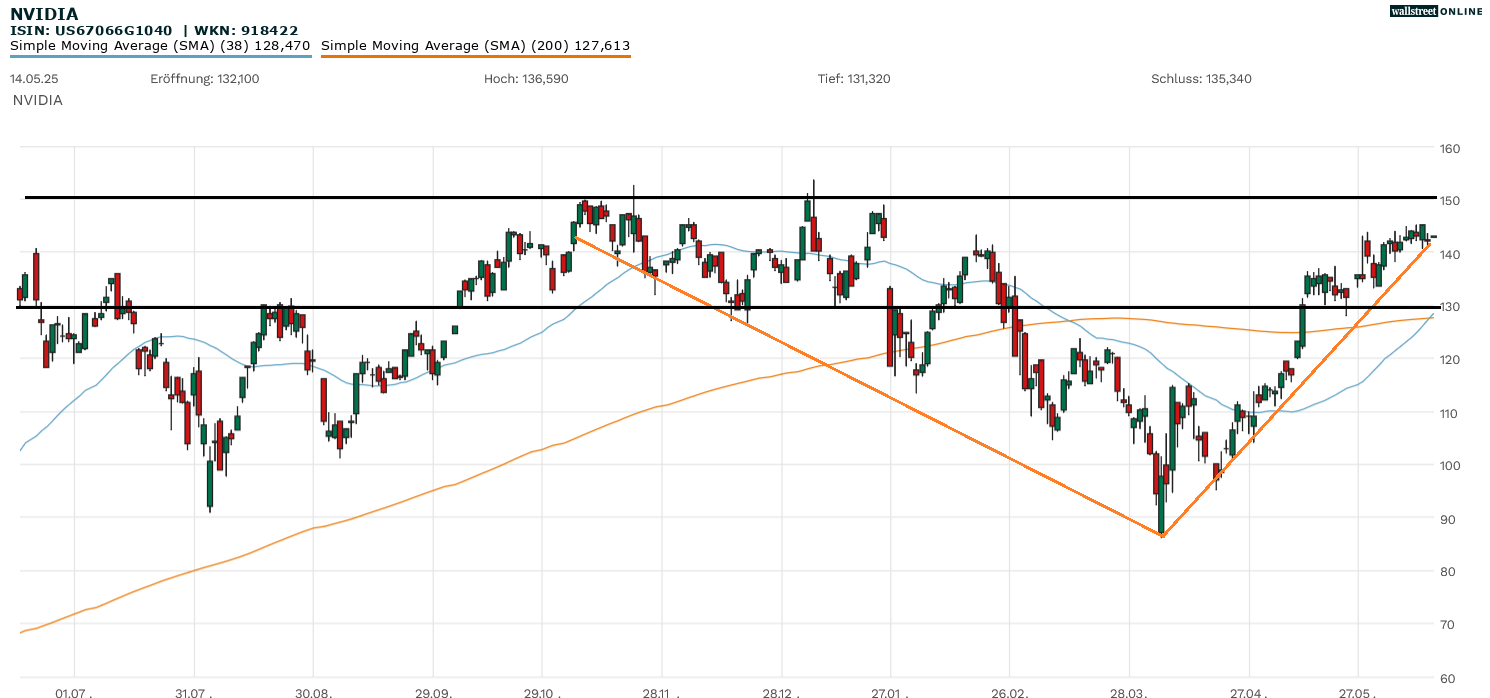Click the 29.10. date axis label
This screenshot has width=1490, height=698.
coord(541,692)
